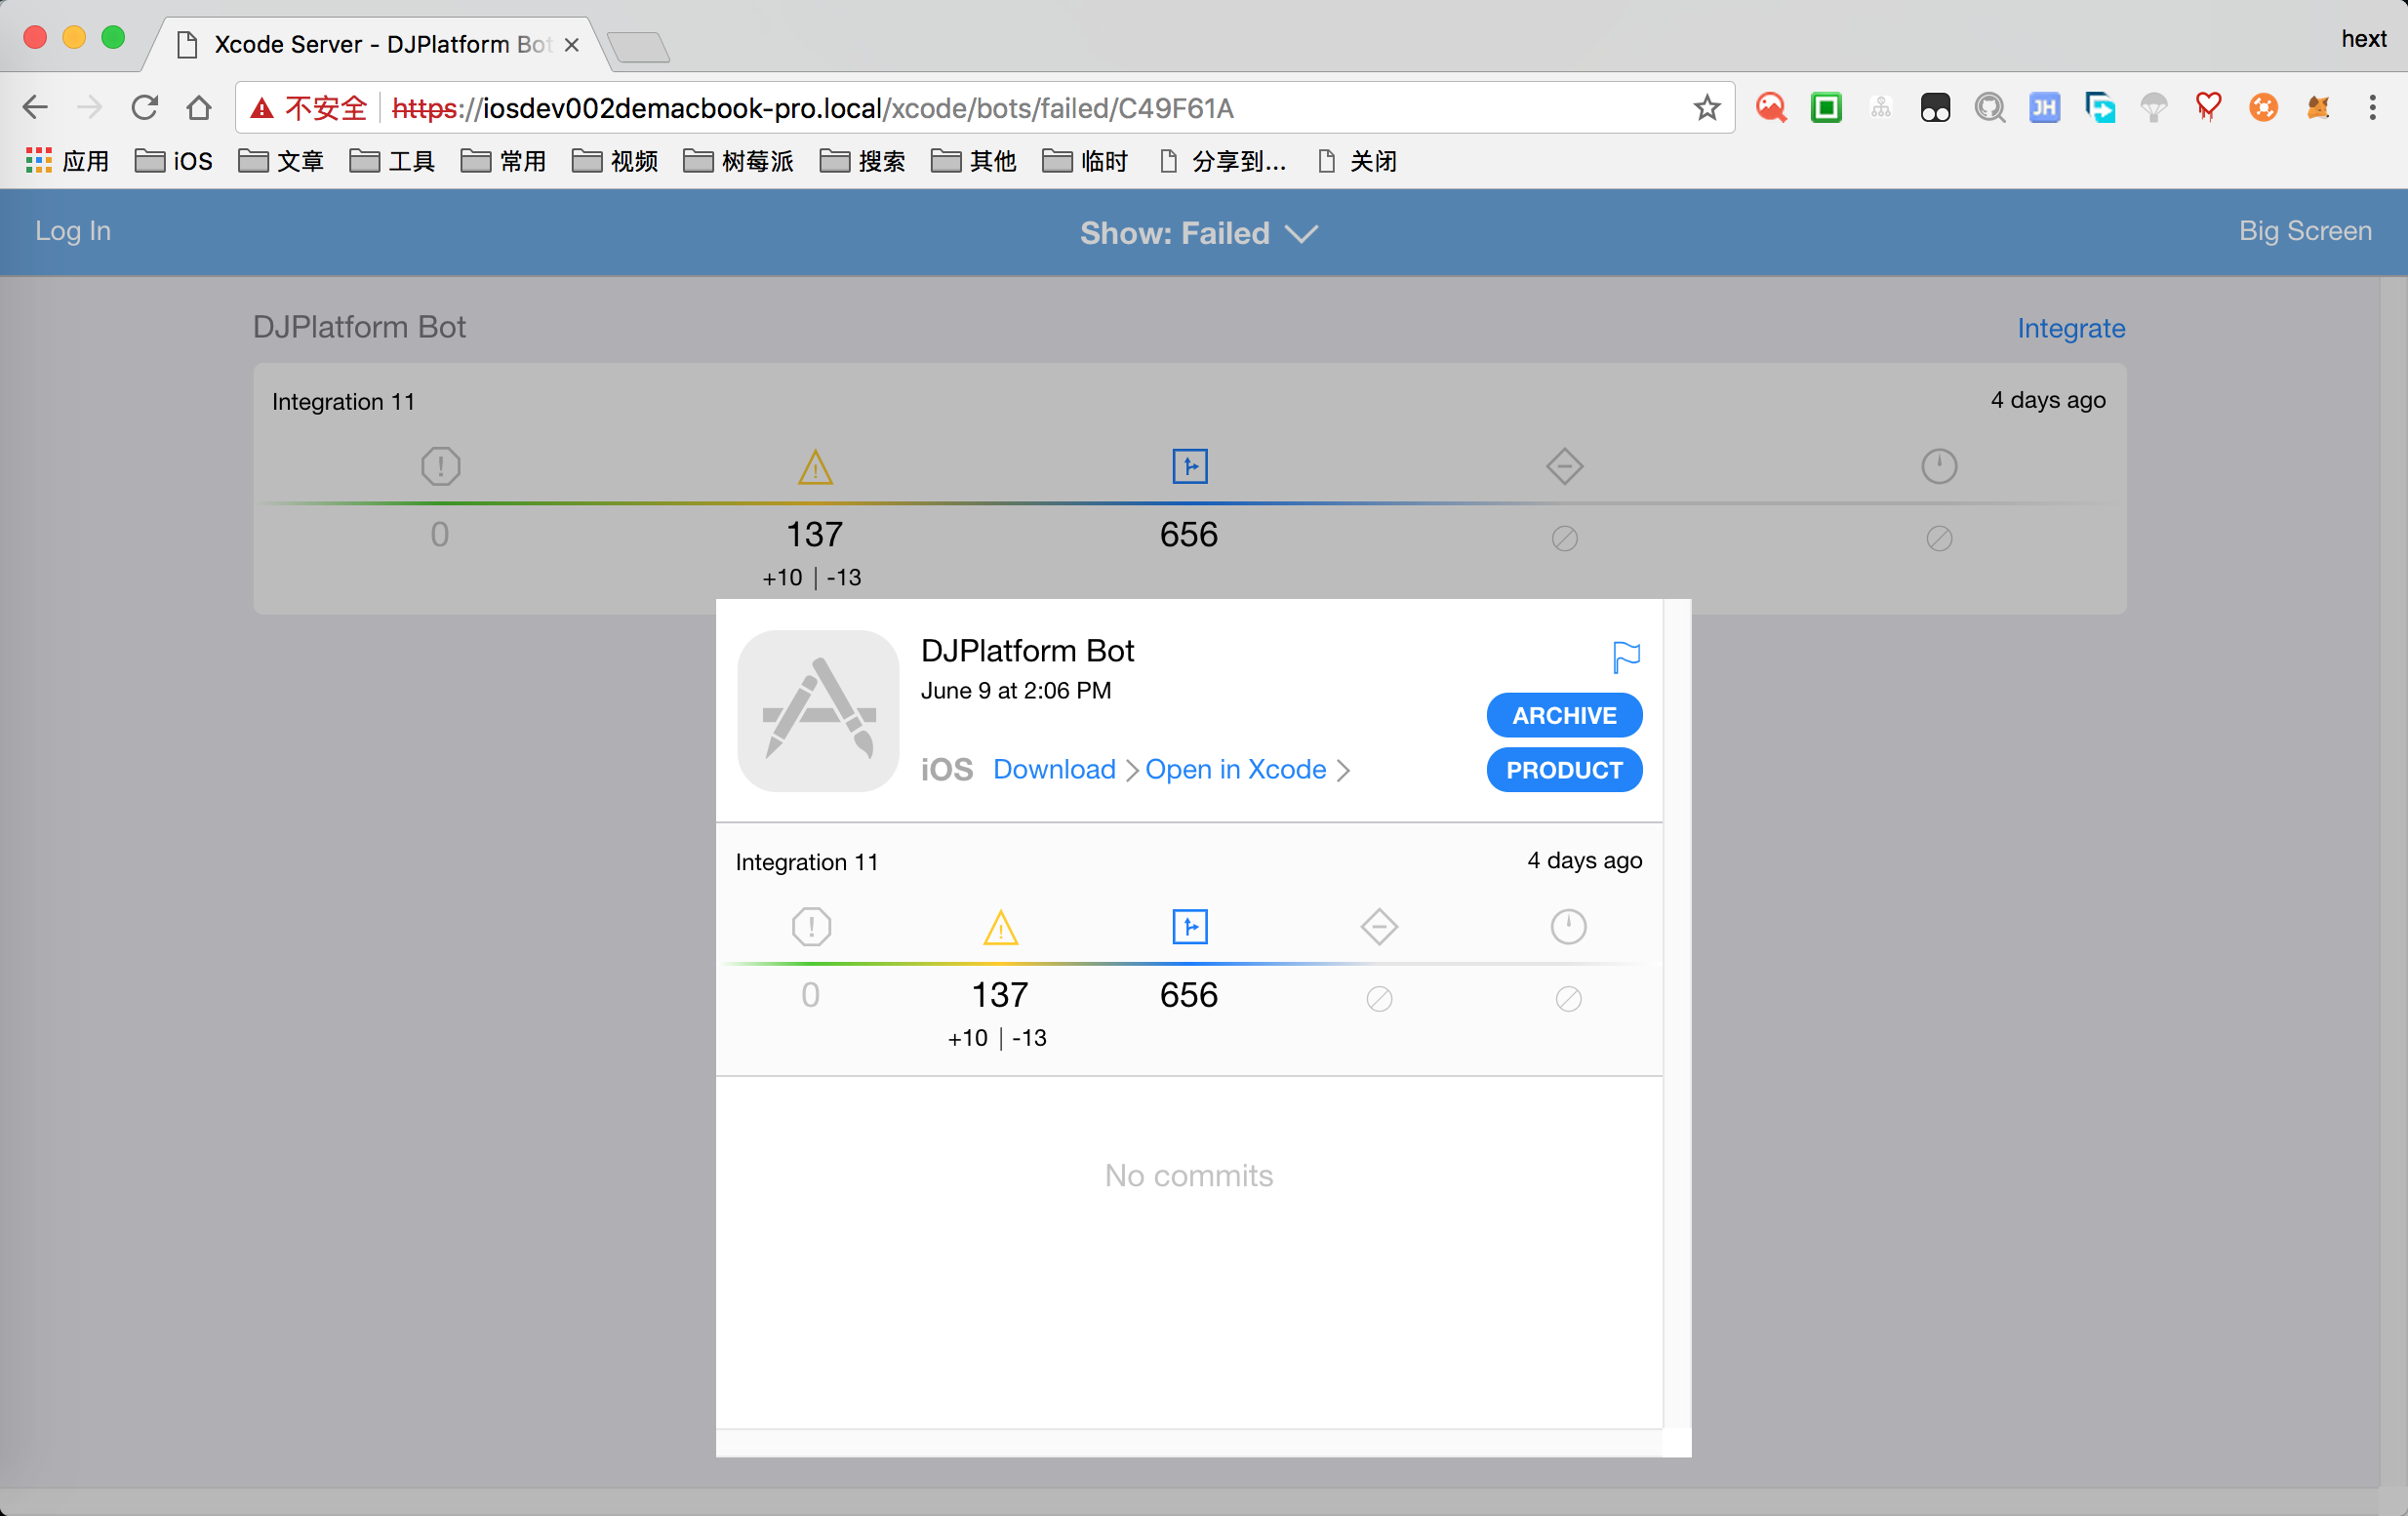Click the errors octagon icon in popup
Image resolution: width=2408 pixels, height=1516 pixels.
coord(811,927)
